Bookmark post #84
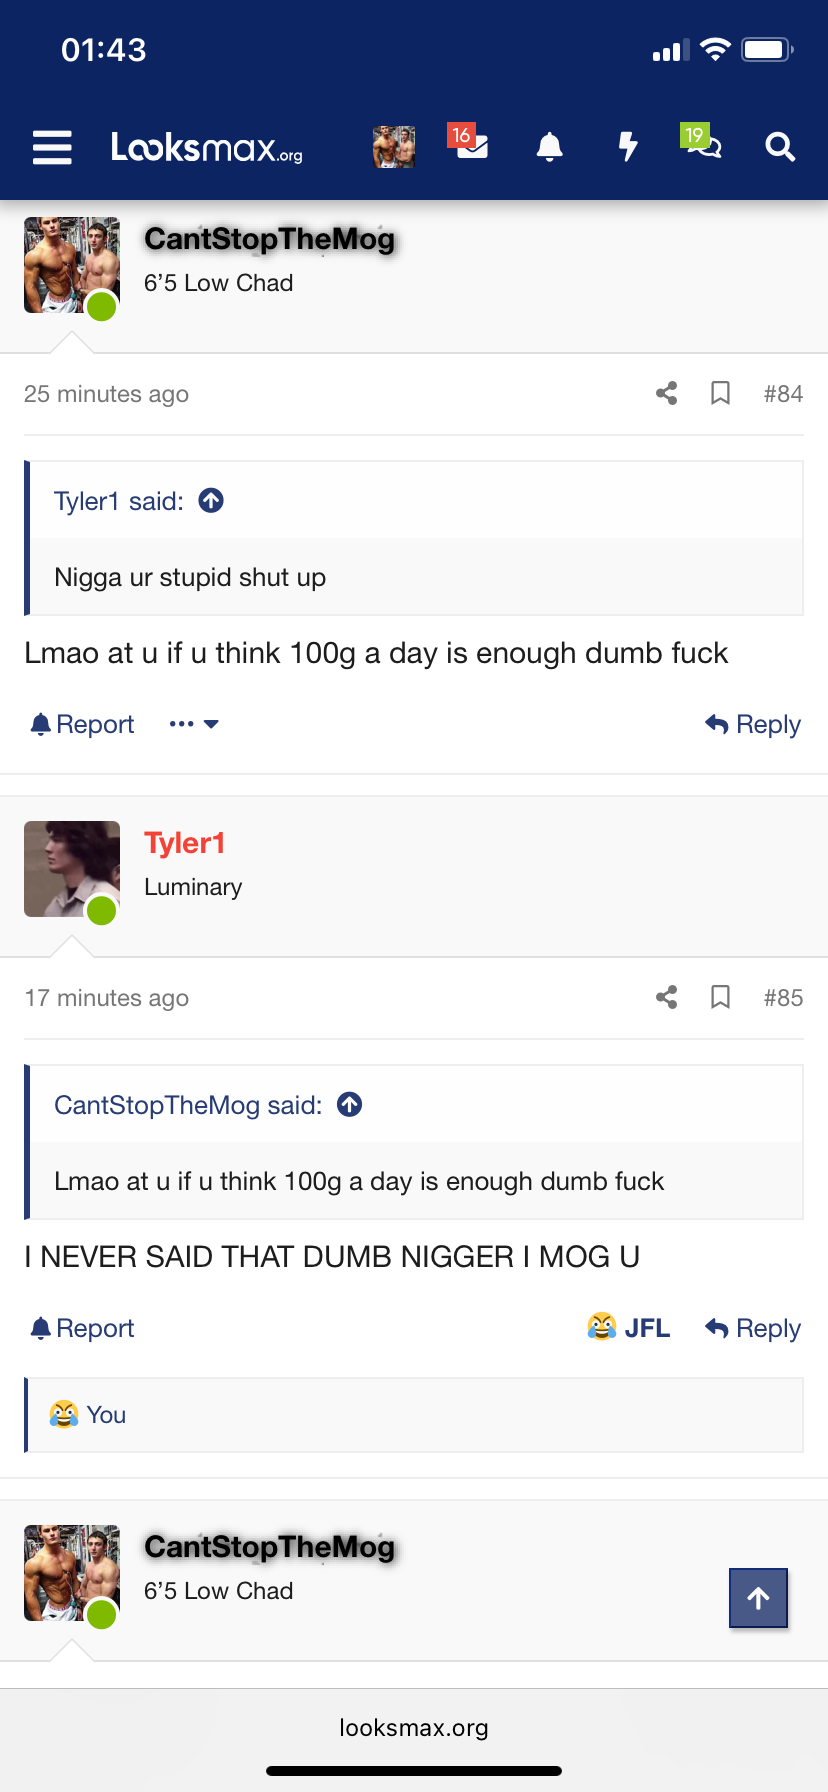Viewport: 828px width, 1792px height. [x=720, y=393]
